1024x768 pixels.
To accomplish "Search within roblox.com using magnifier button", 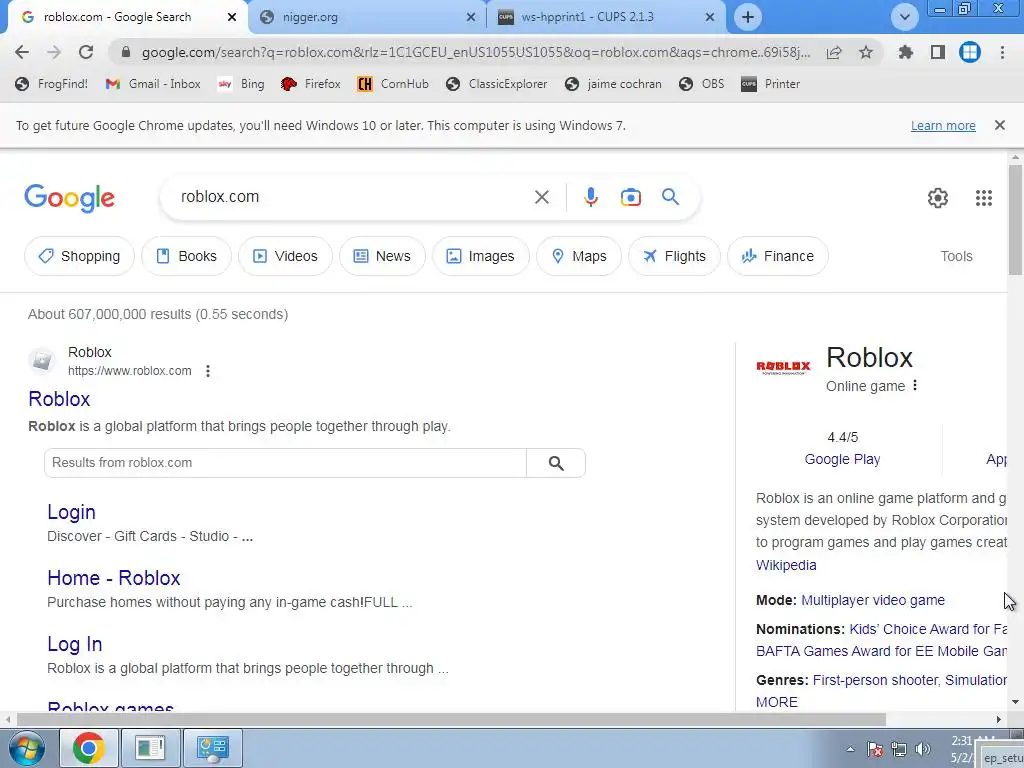I will 556,463.
